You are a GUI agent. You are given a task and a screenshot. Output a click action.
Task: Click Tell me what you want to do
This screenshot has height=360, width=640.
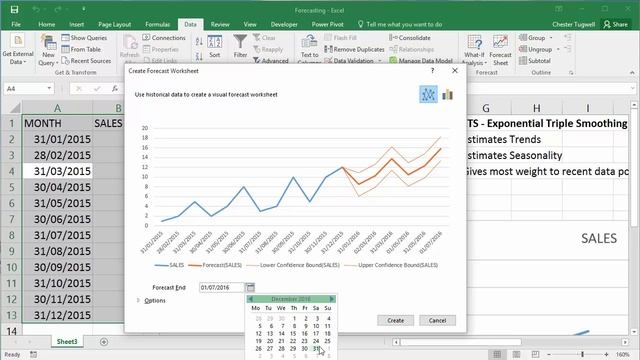click(x=400, y=24)
